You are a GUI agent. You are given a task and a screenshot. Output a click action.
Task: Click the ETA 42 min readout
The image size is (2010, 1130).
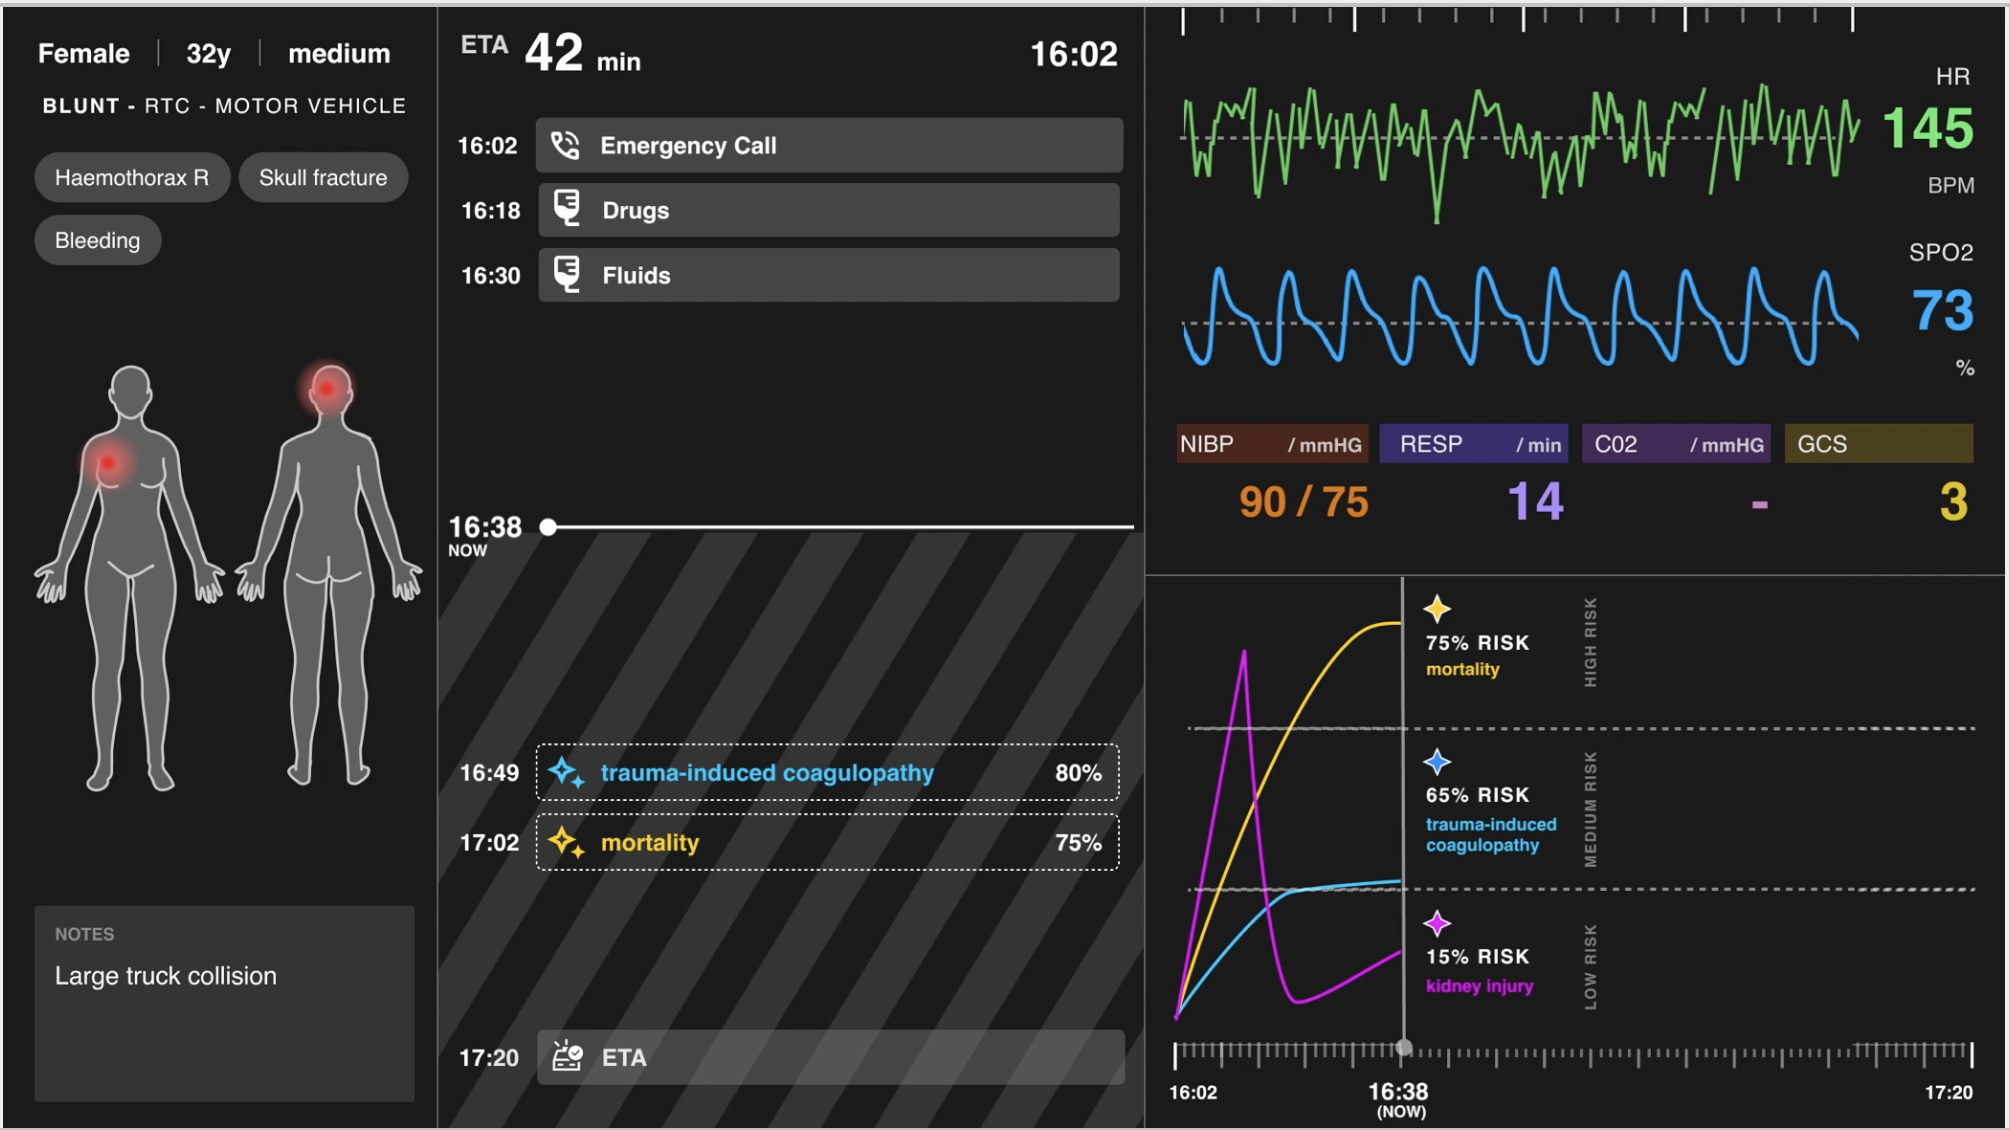point(551,54)
